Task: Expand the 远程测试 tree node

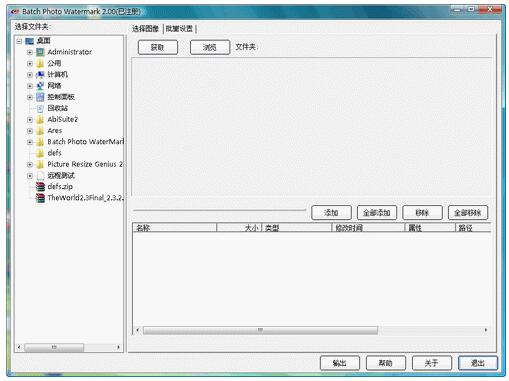Action: 30,176
